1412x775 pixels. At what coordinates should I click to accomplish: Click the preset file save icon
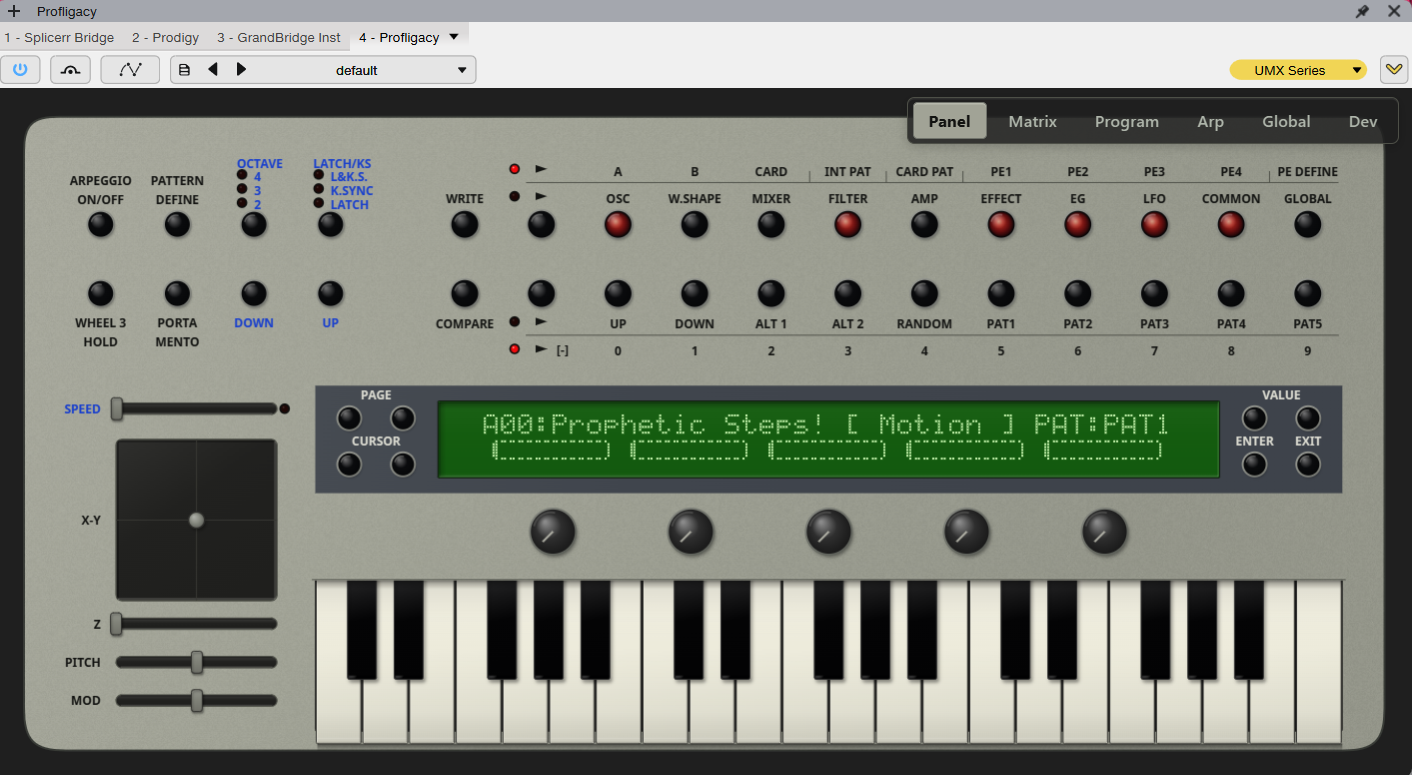point(185,70)
